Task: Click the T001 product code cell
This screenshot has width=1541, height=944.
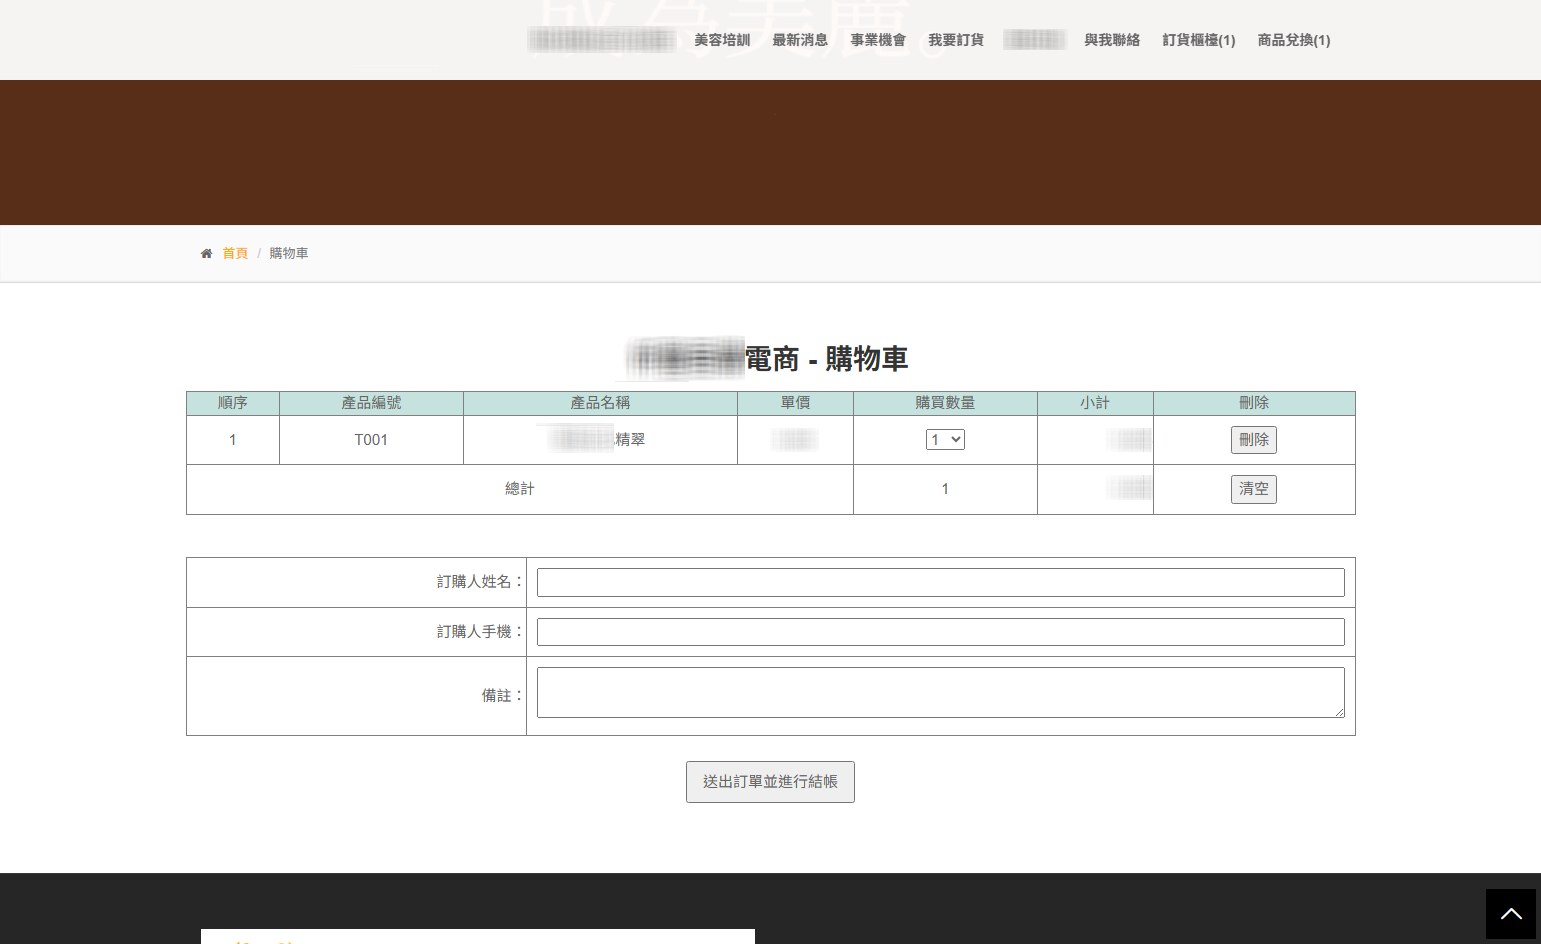Action: tap(371, 440)
